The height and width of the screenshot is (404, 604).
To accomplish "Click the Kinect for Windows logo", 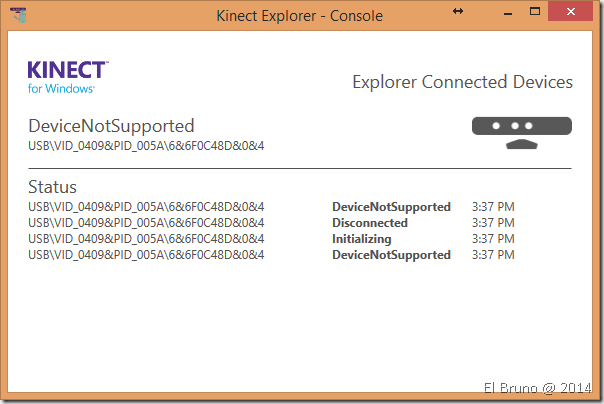I will click(68, 77).
